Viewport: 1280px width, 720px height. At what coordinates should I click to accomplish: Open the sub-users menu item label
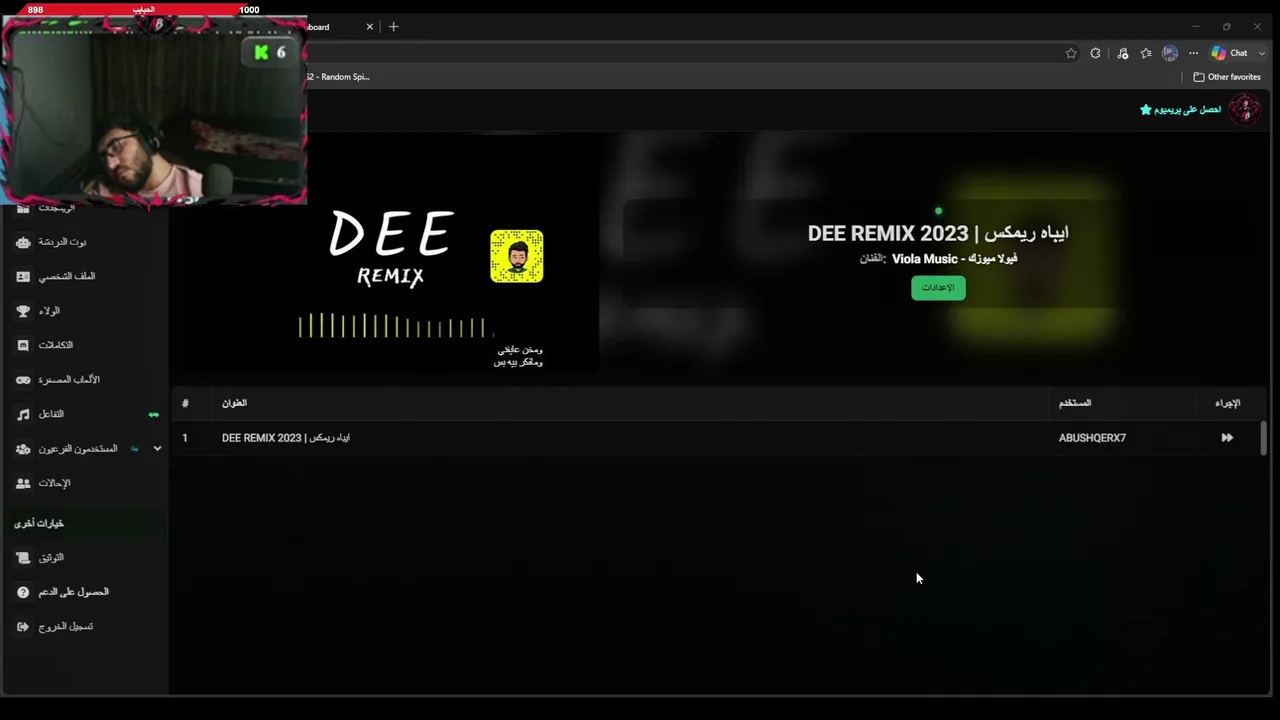(x=78, y=449)
